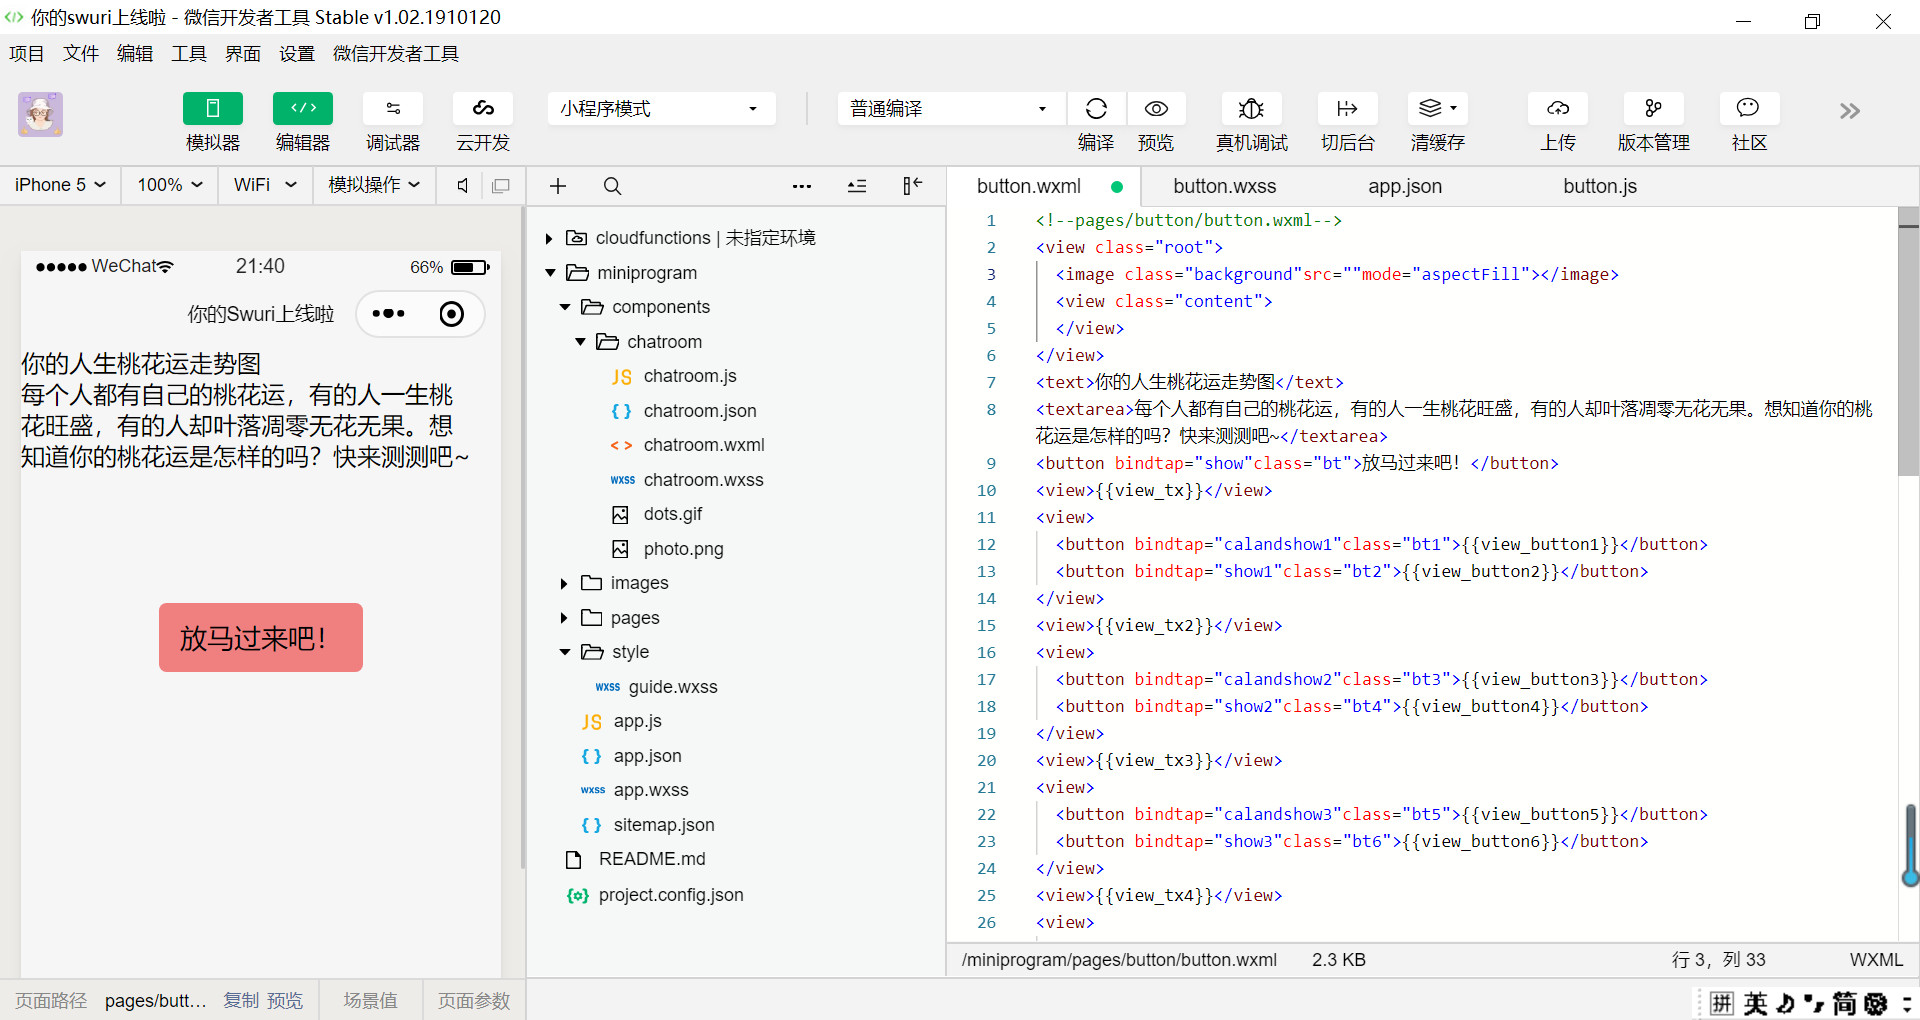Click the code editor vertical scrollbar
Viewport: 1920px width, 1020px height.
click(1908, 340)
